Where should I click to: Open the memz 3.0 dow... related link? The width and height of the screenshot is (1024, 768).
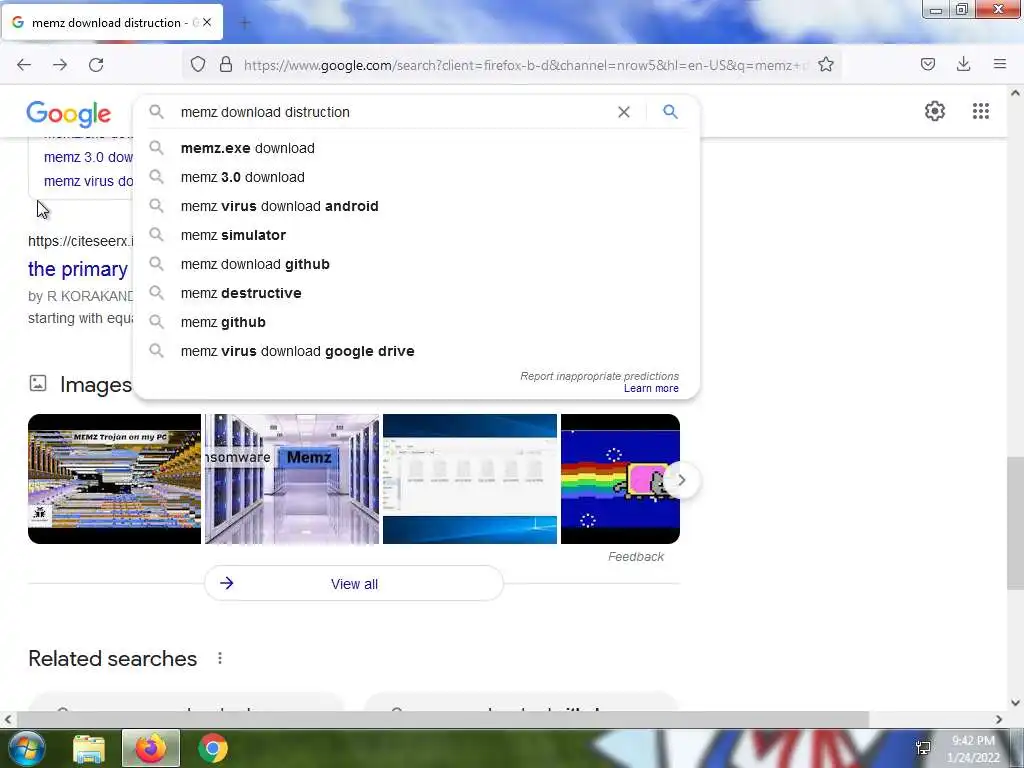click(x=88, y=157)
